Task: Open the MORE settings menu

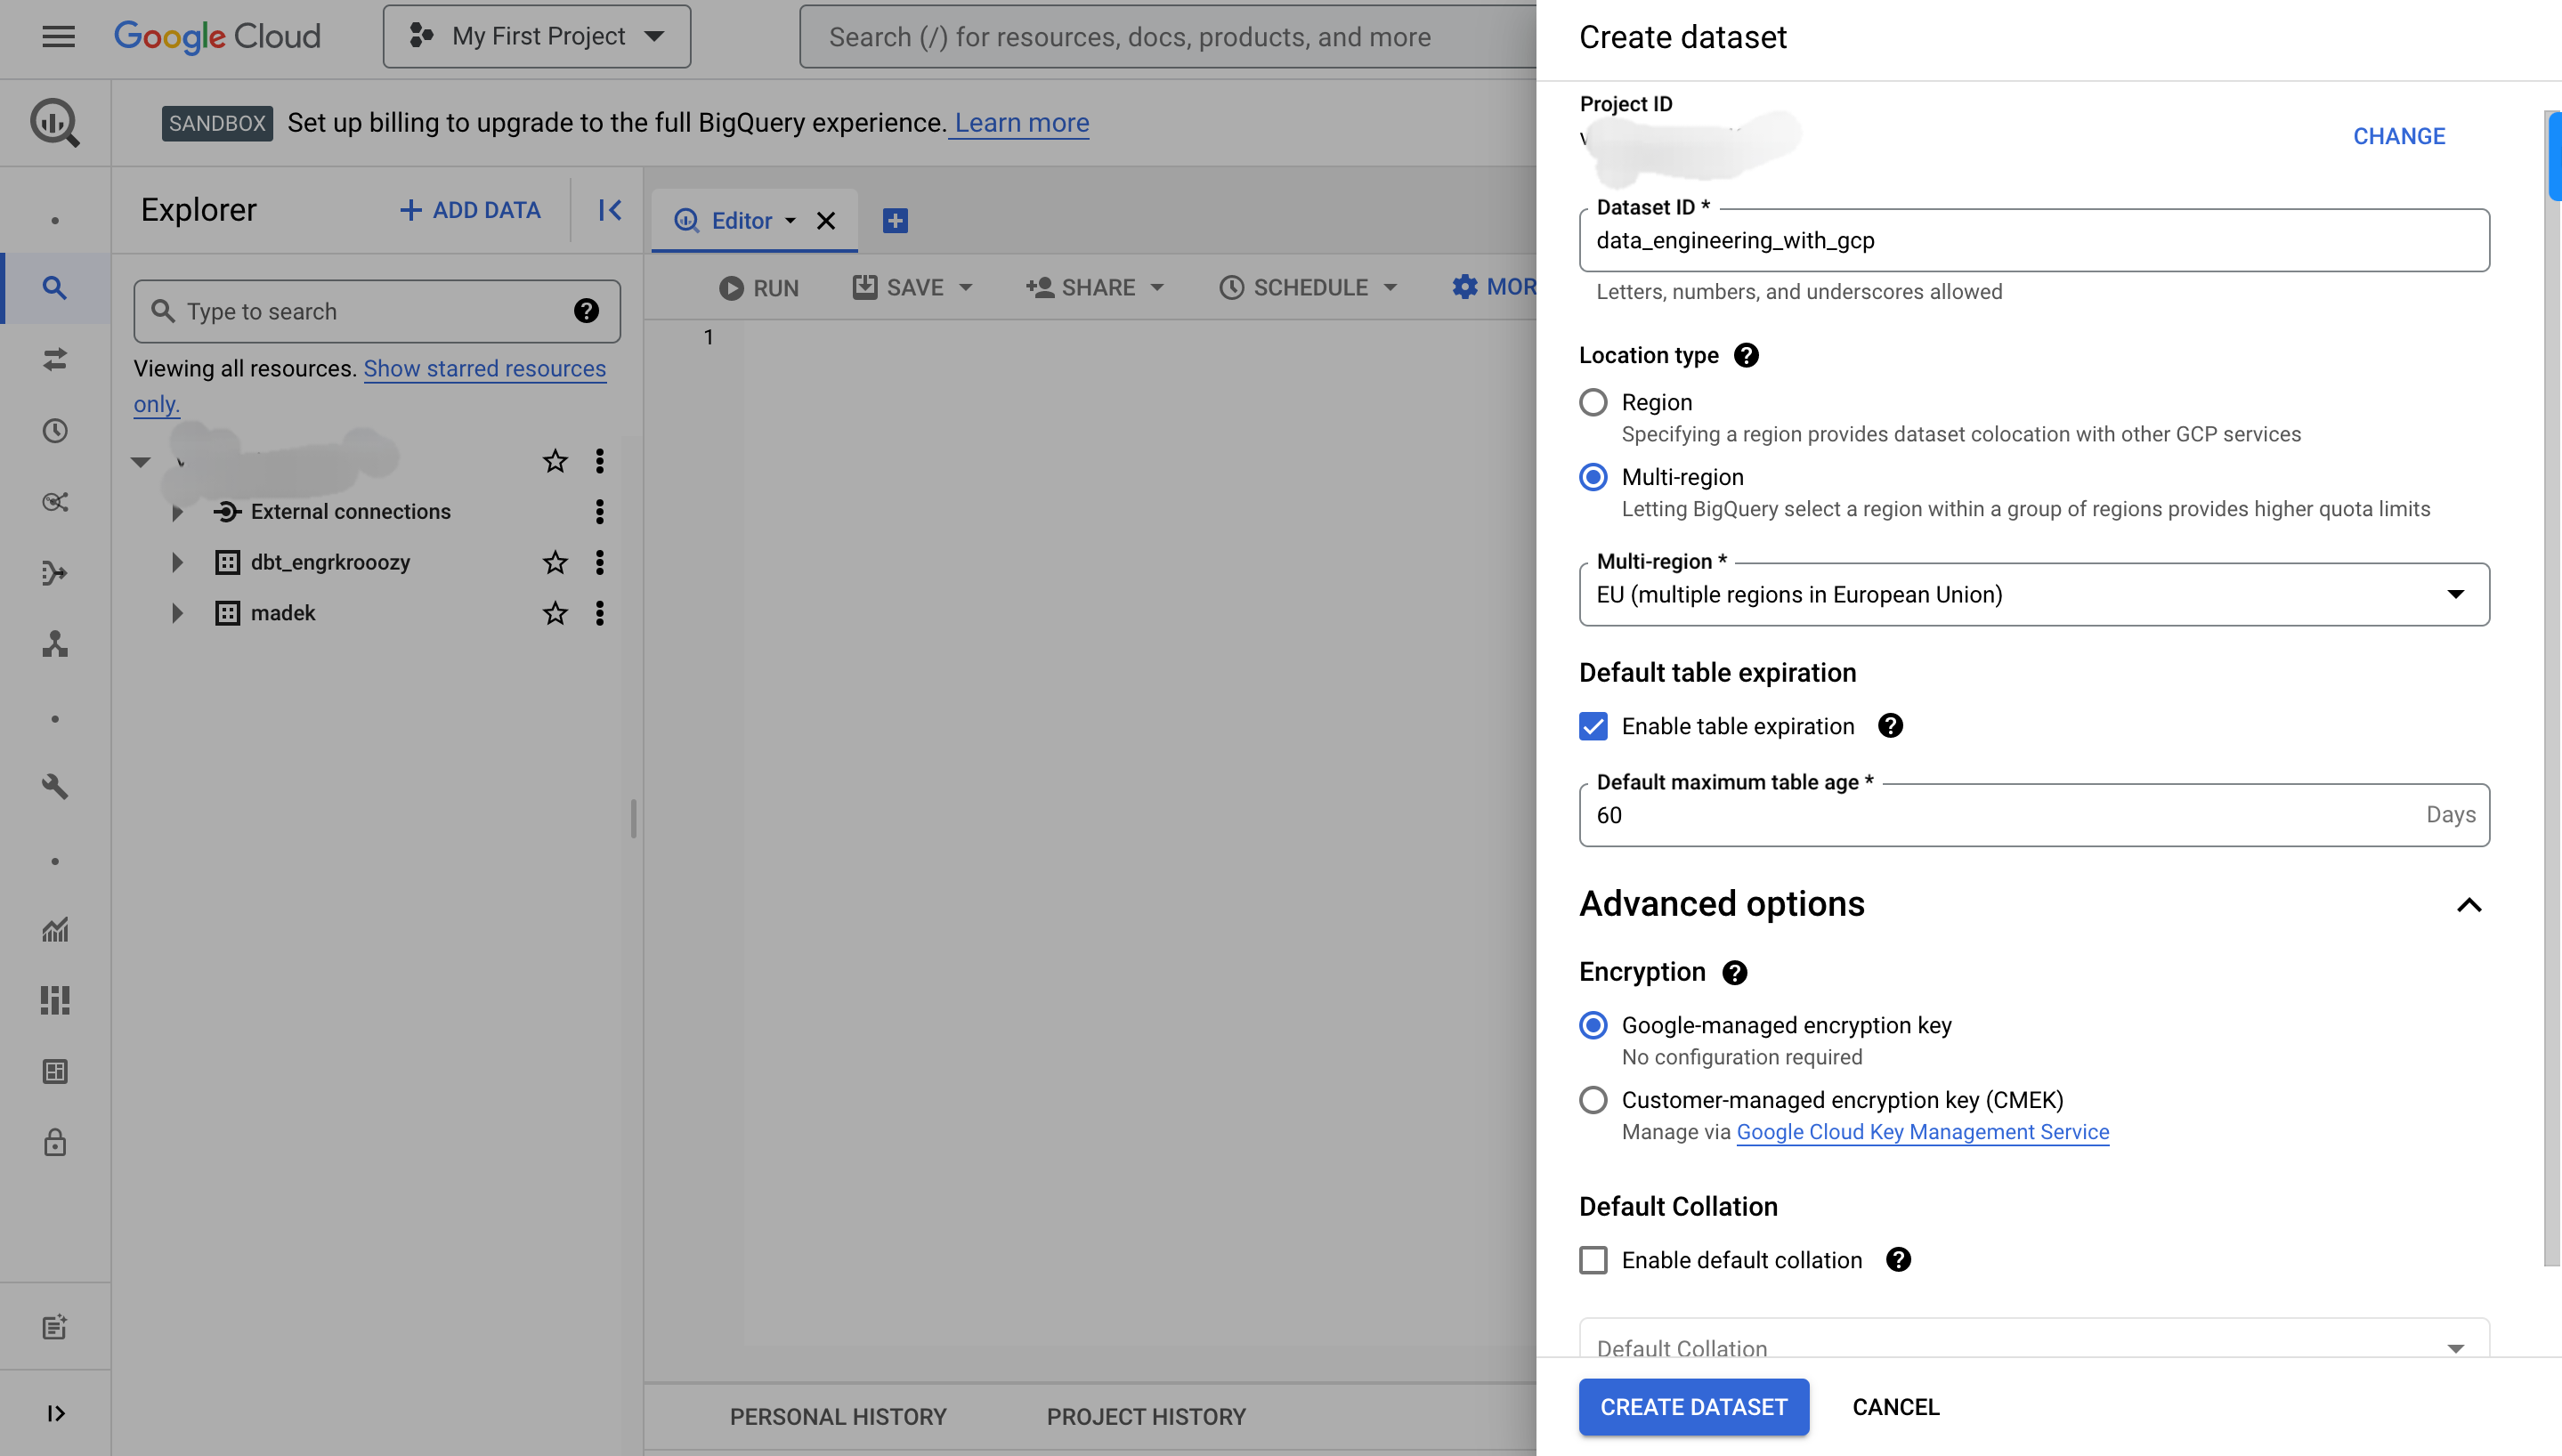Action: point(1494,288)
